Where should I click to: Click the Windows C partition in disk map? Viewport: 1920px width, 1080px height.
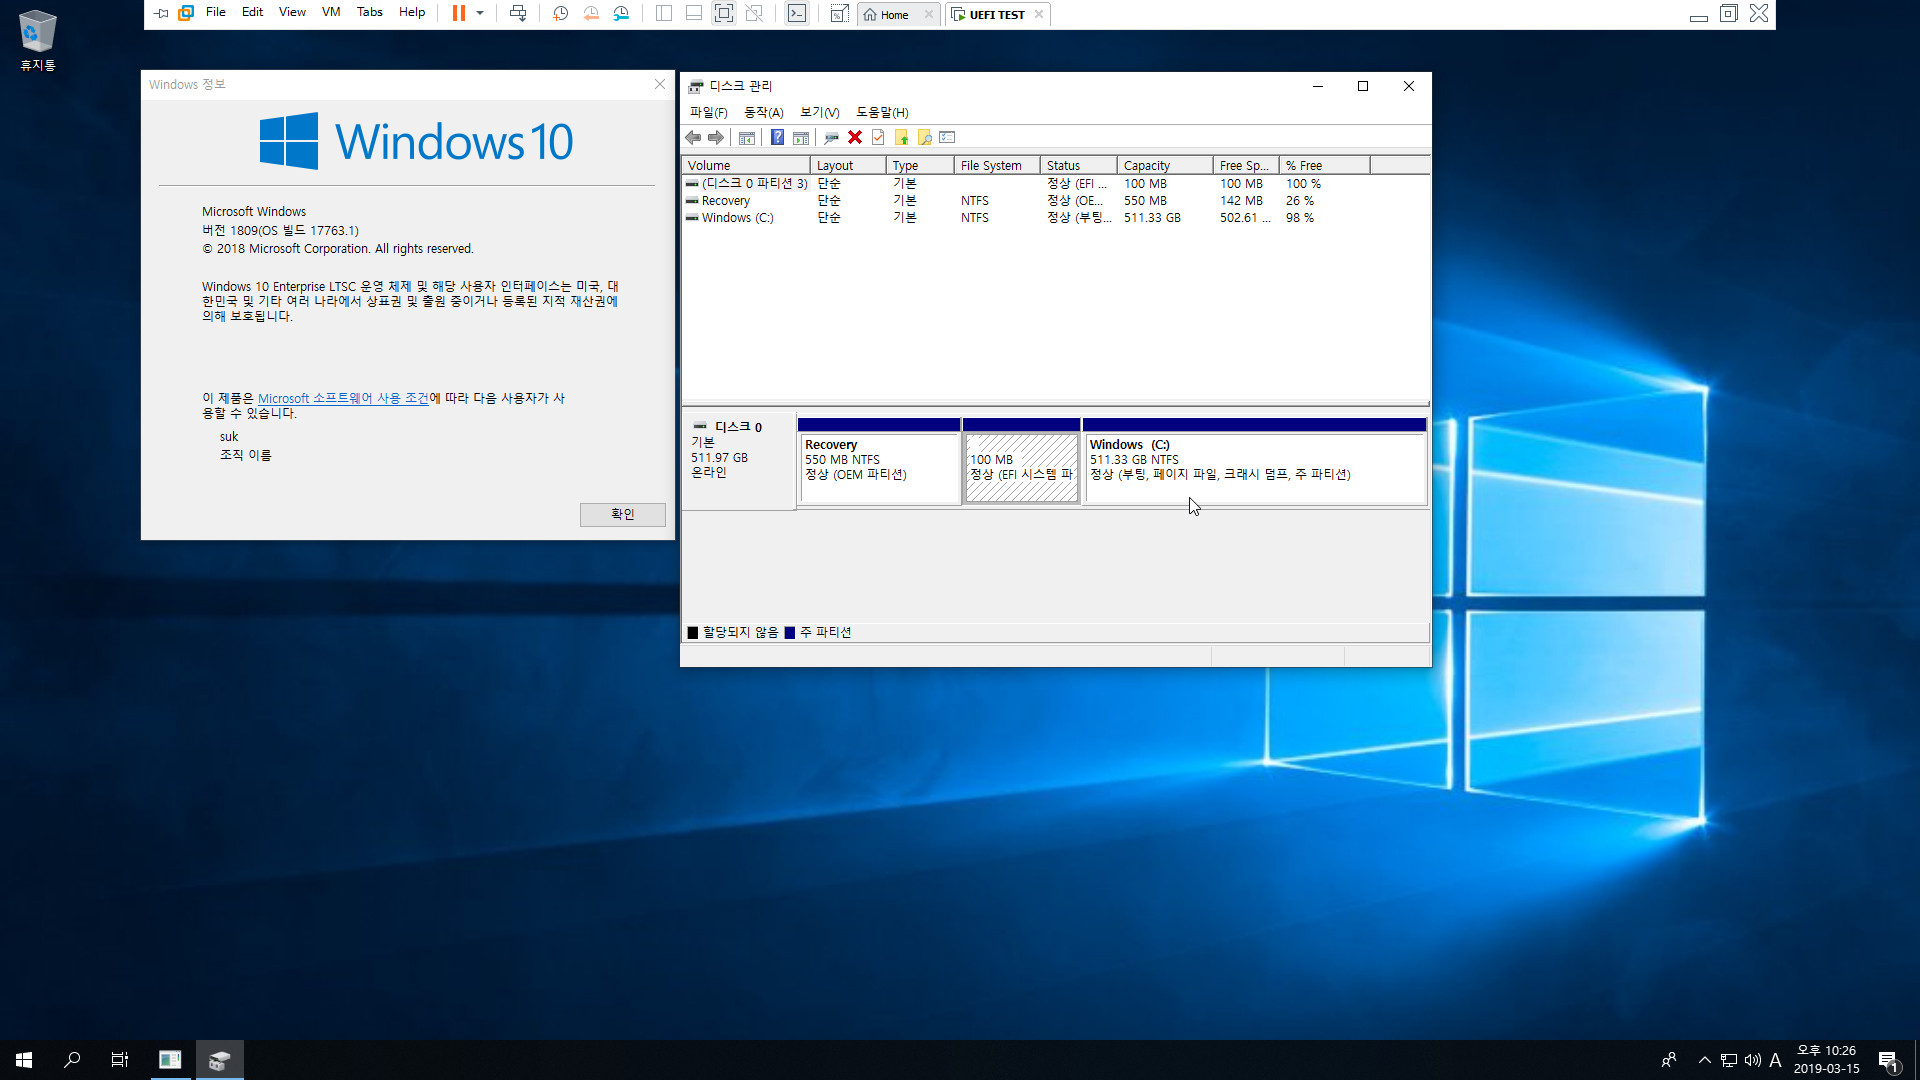(1254, 459)
